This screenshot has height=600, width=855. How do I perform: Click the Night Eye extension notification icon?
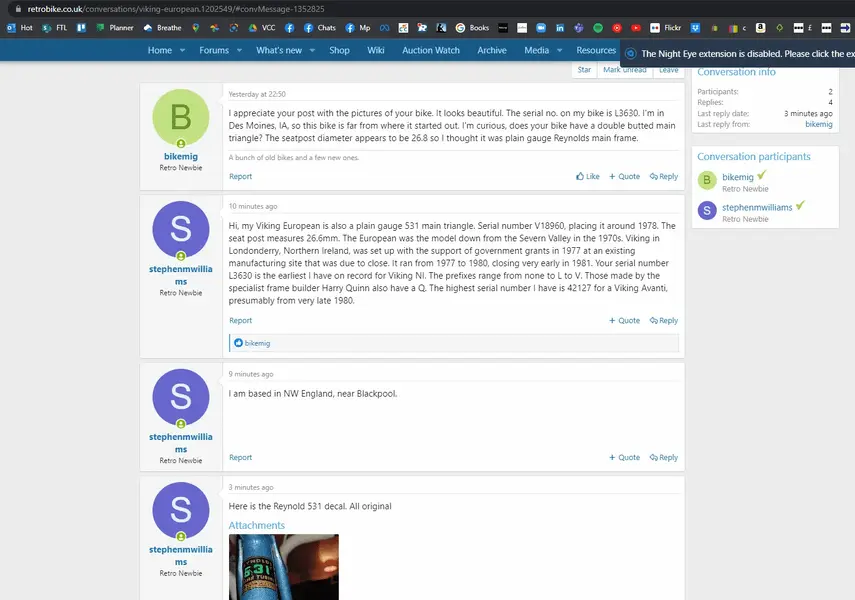tap(630, 53)
